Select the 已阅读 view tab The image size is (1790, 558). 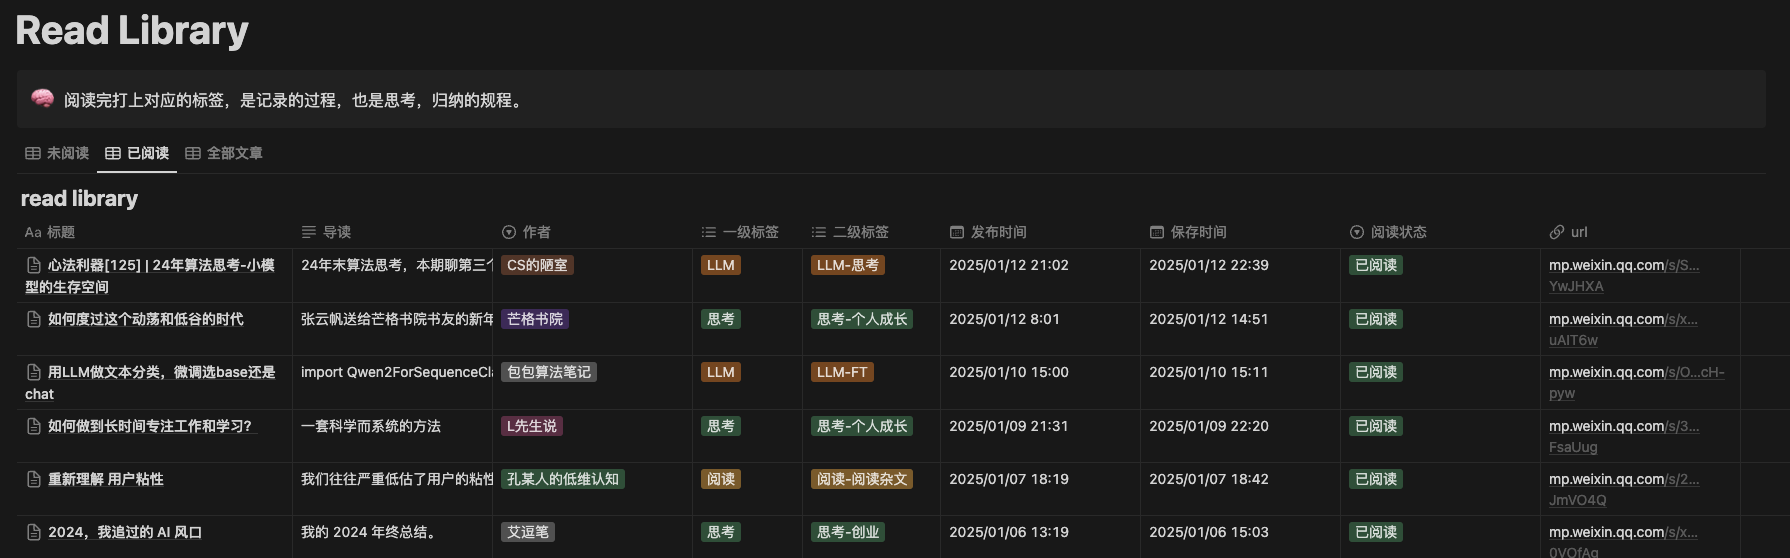tap(137, 153)
